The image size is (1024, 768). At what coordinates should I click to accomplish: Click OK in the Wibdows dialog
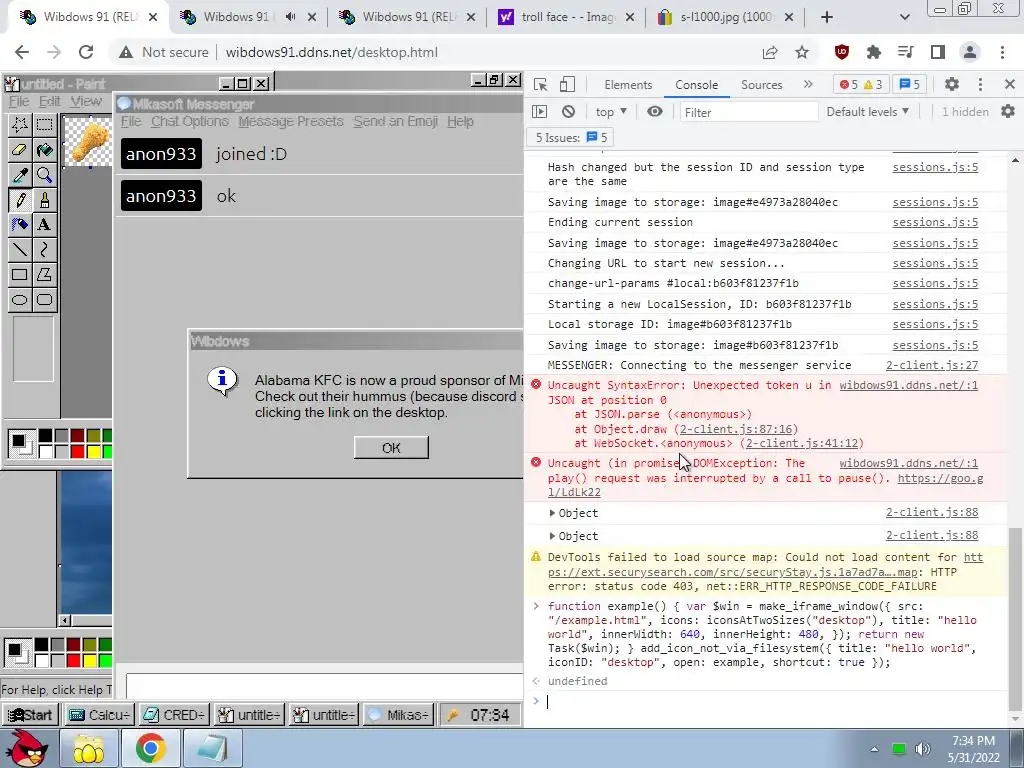tap(391, 448)
